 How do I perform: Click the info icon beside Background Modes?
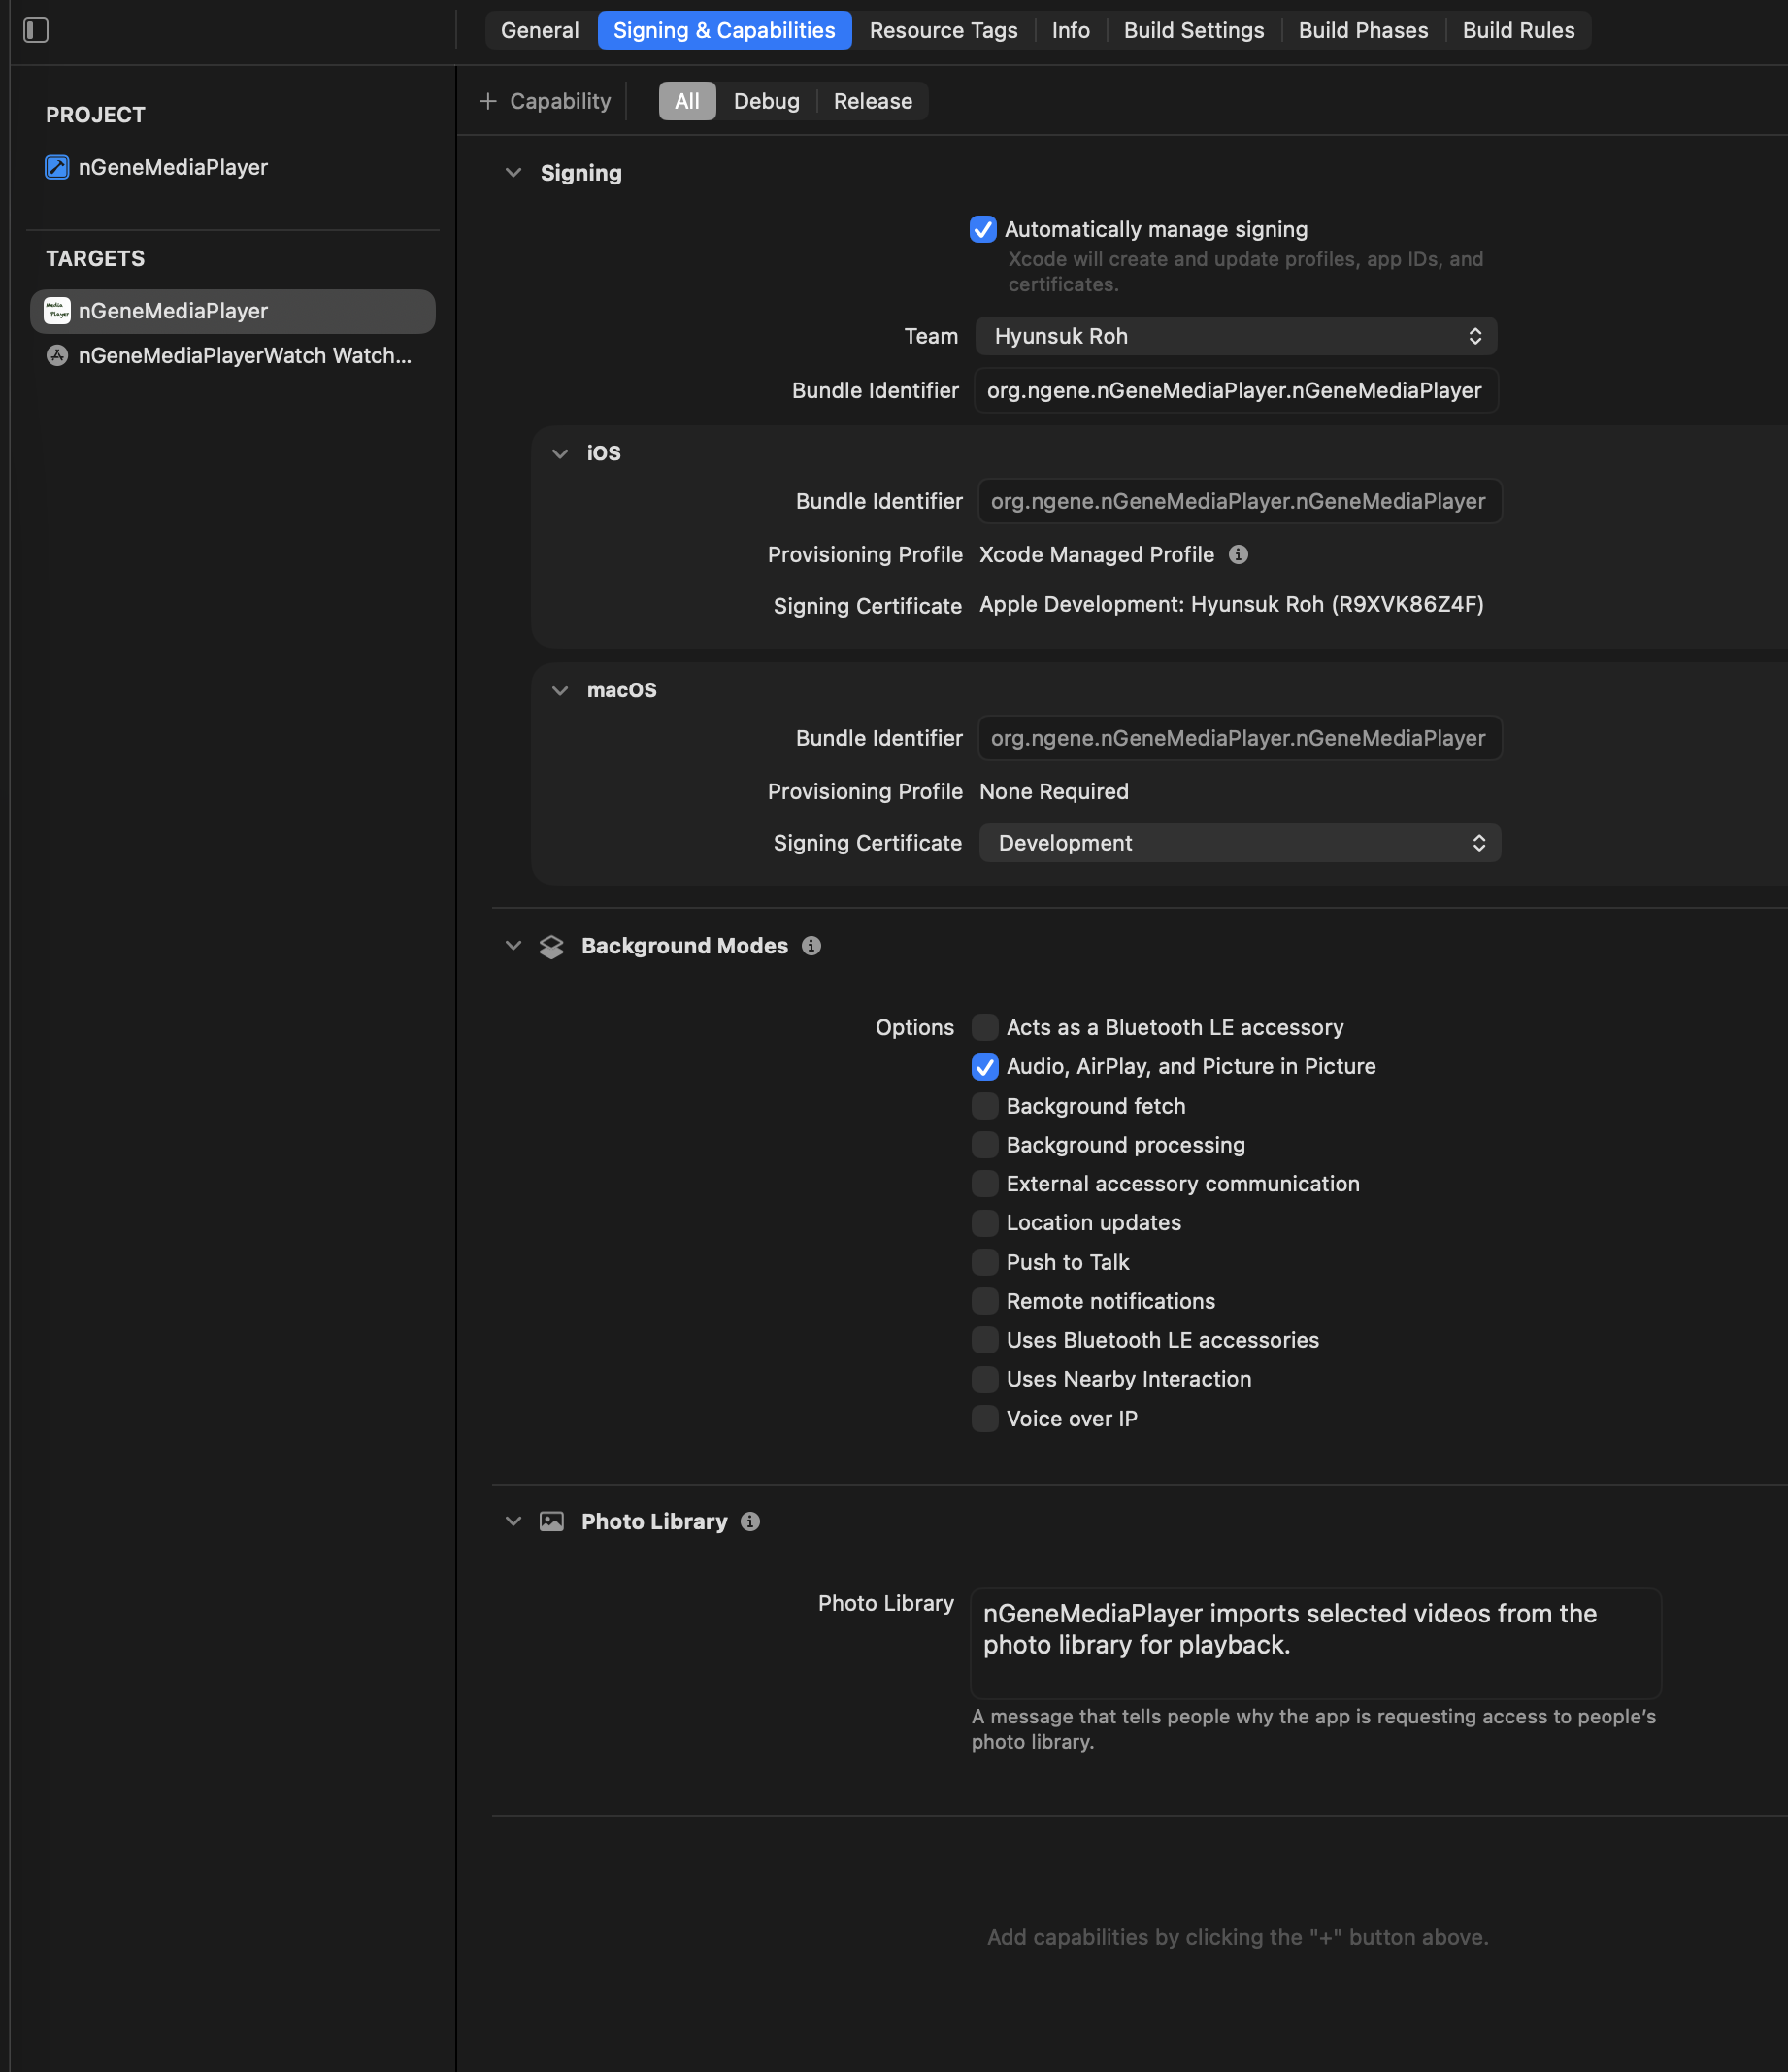click(x=811, y=946)
